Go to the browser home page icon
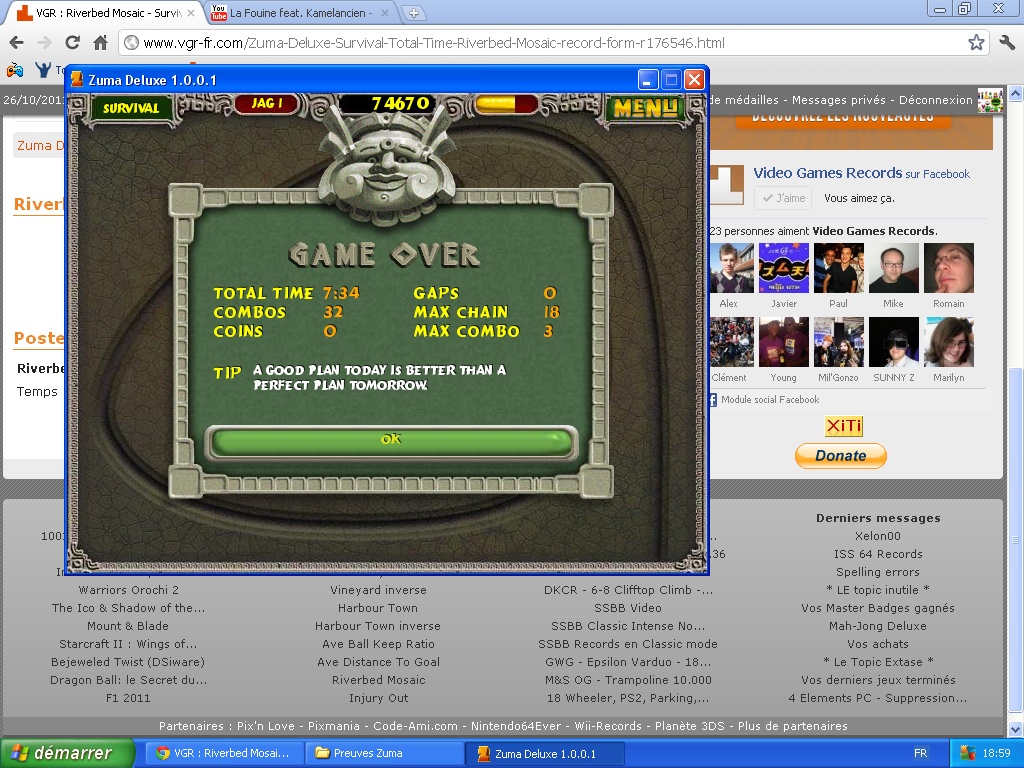The image size is (1024, 768). pos(100,43)
